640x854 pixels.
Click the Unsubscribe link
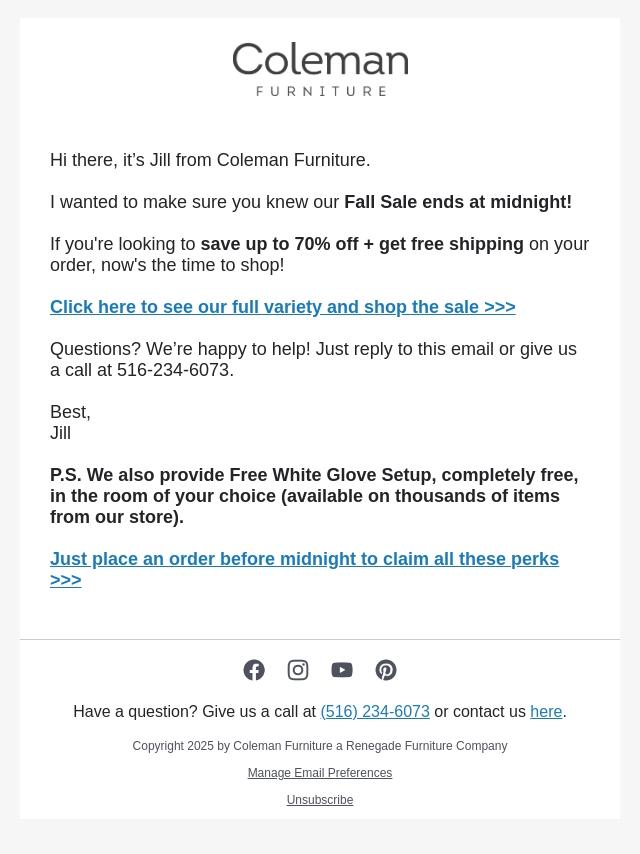point(320,800)
